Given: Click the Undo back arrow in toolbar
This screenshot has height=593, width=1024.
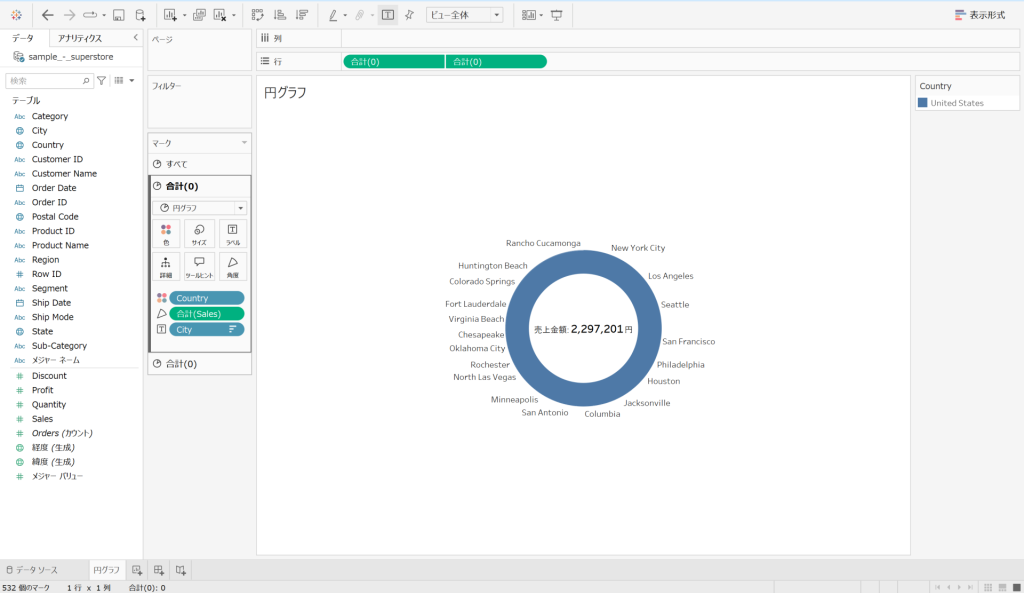Looking at the screenshot, I should coord(47,15).
